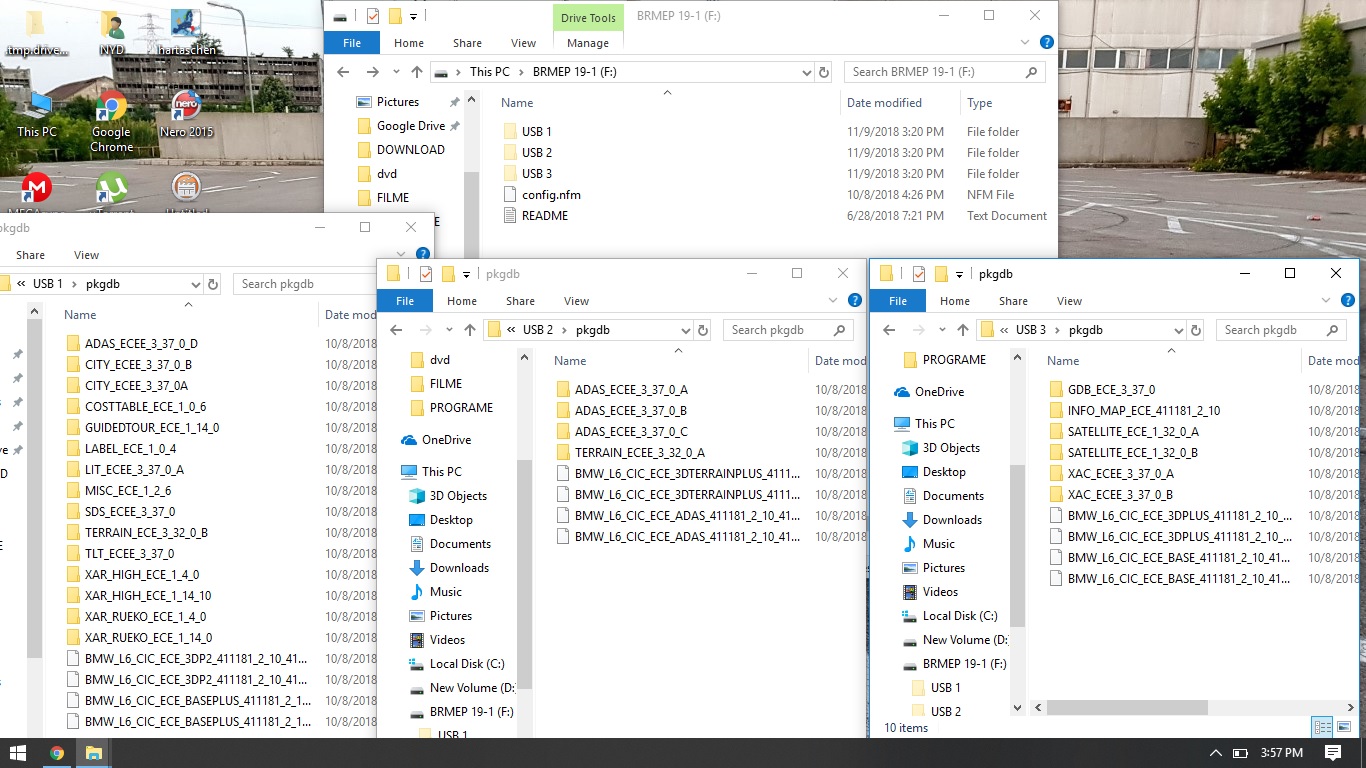Open address bar dropdown in USB 1 window
The width and height of the screenshot is (1366, 768).
[196, 284]
